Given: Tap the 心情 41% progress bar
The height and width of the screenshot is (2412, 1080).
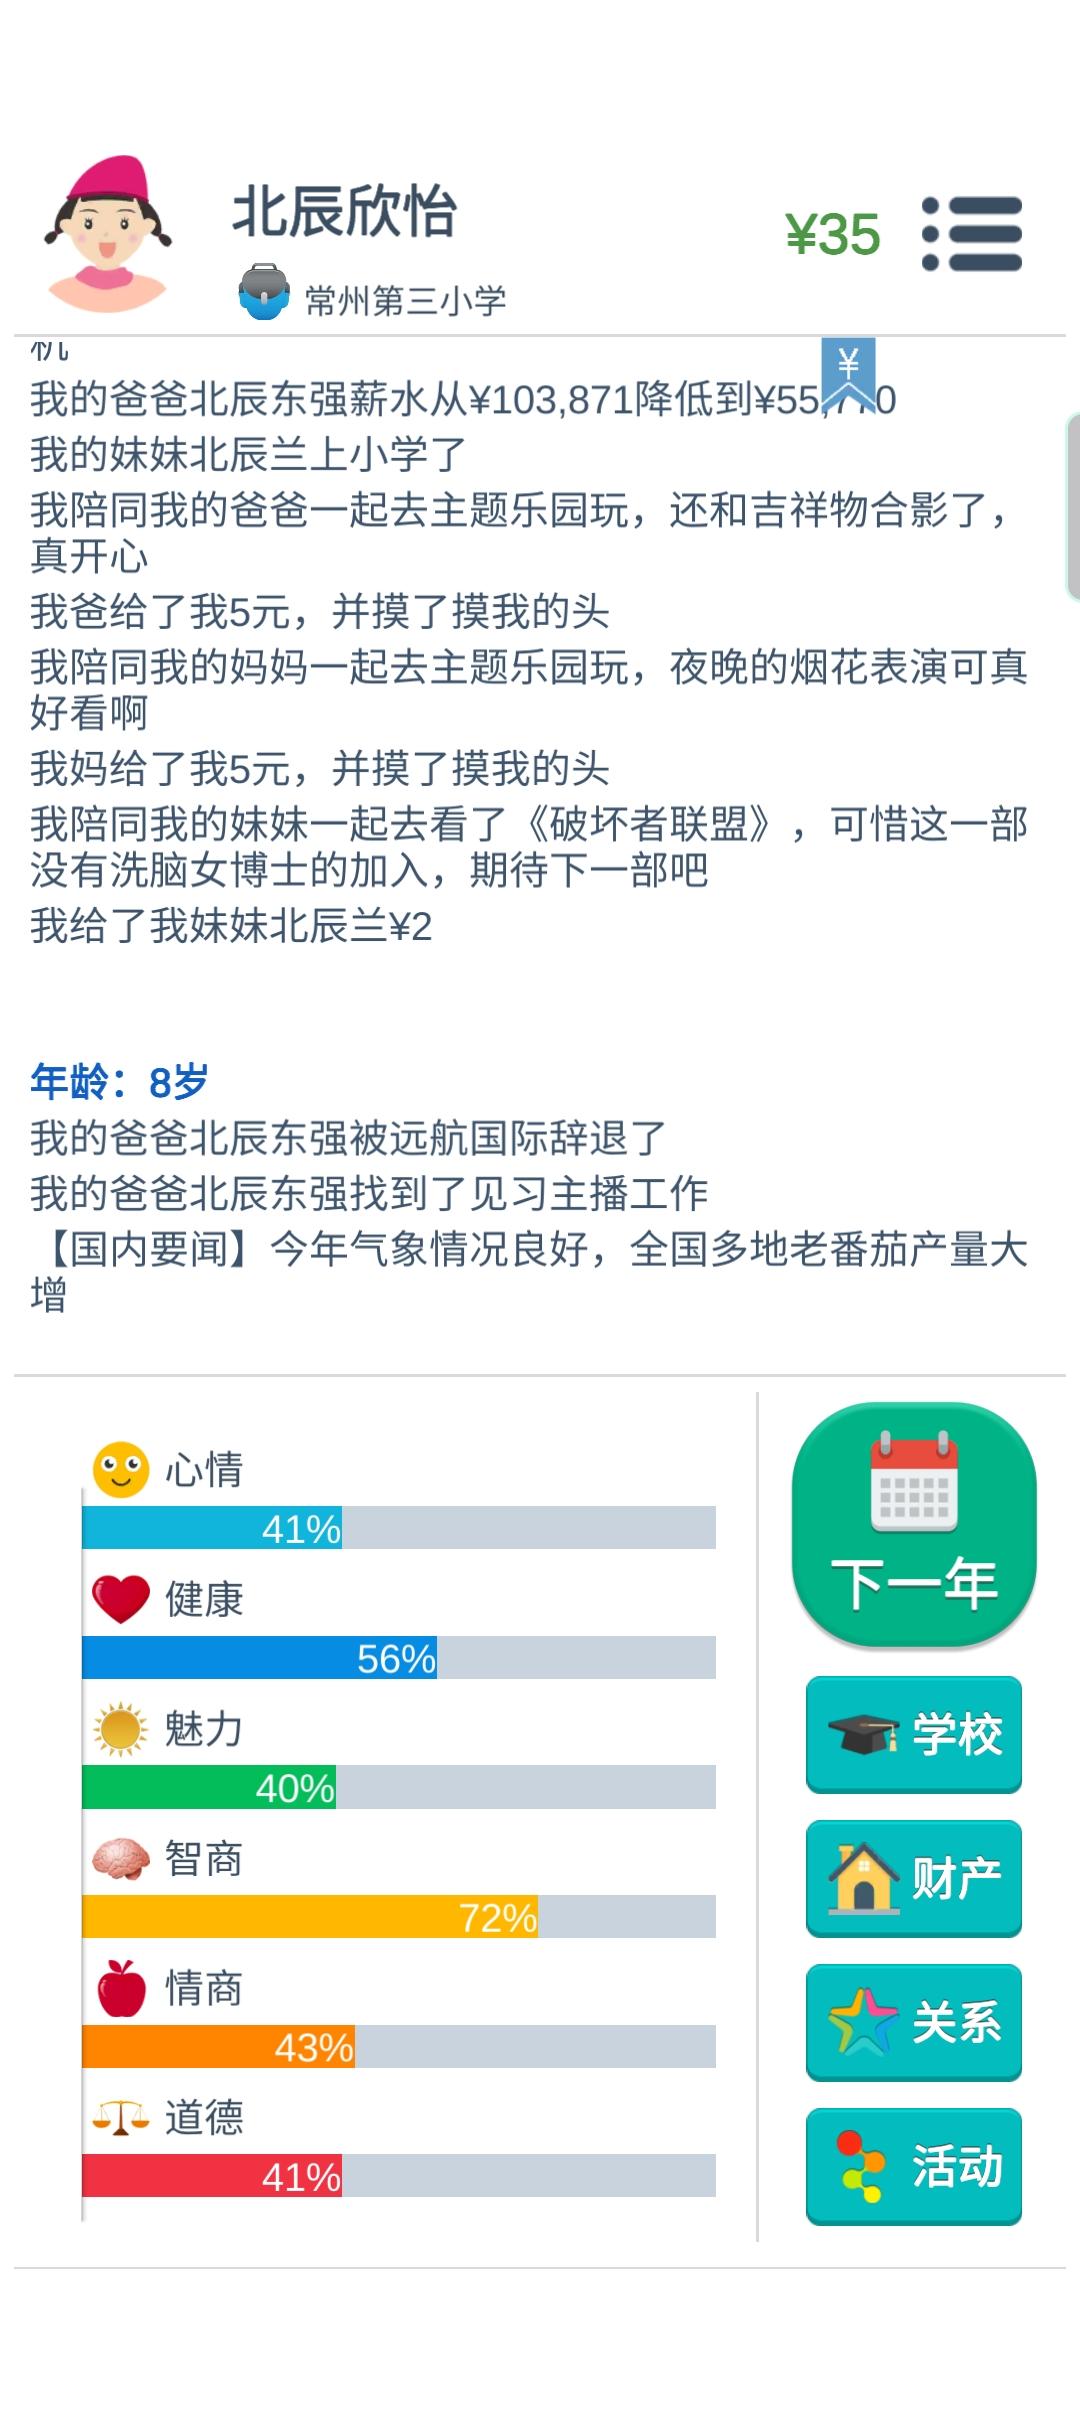Looking at the screenshot, I should pos(399,1528).
